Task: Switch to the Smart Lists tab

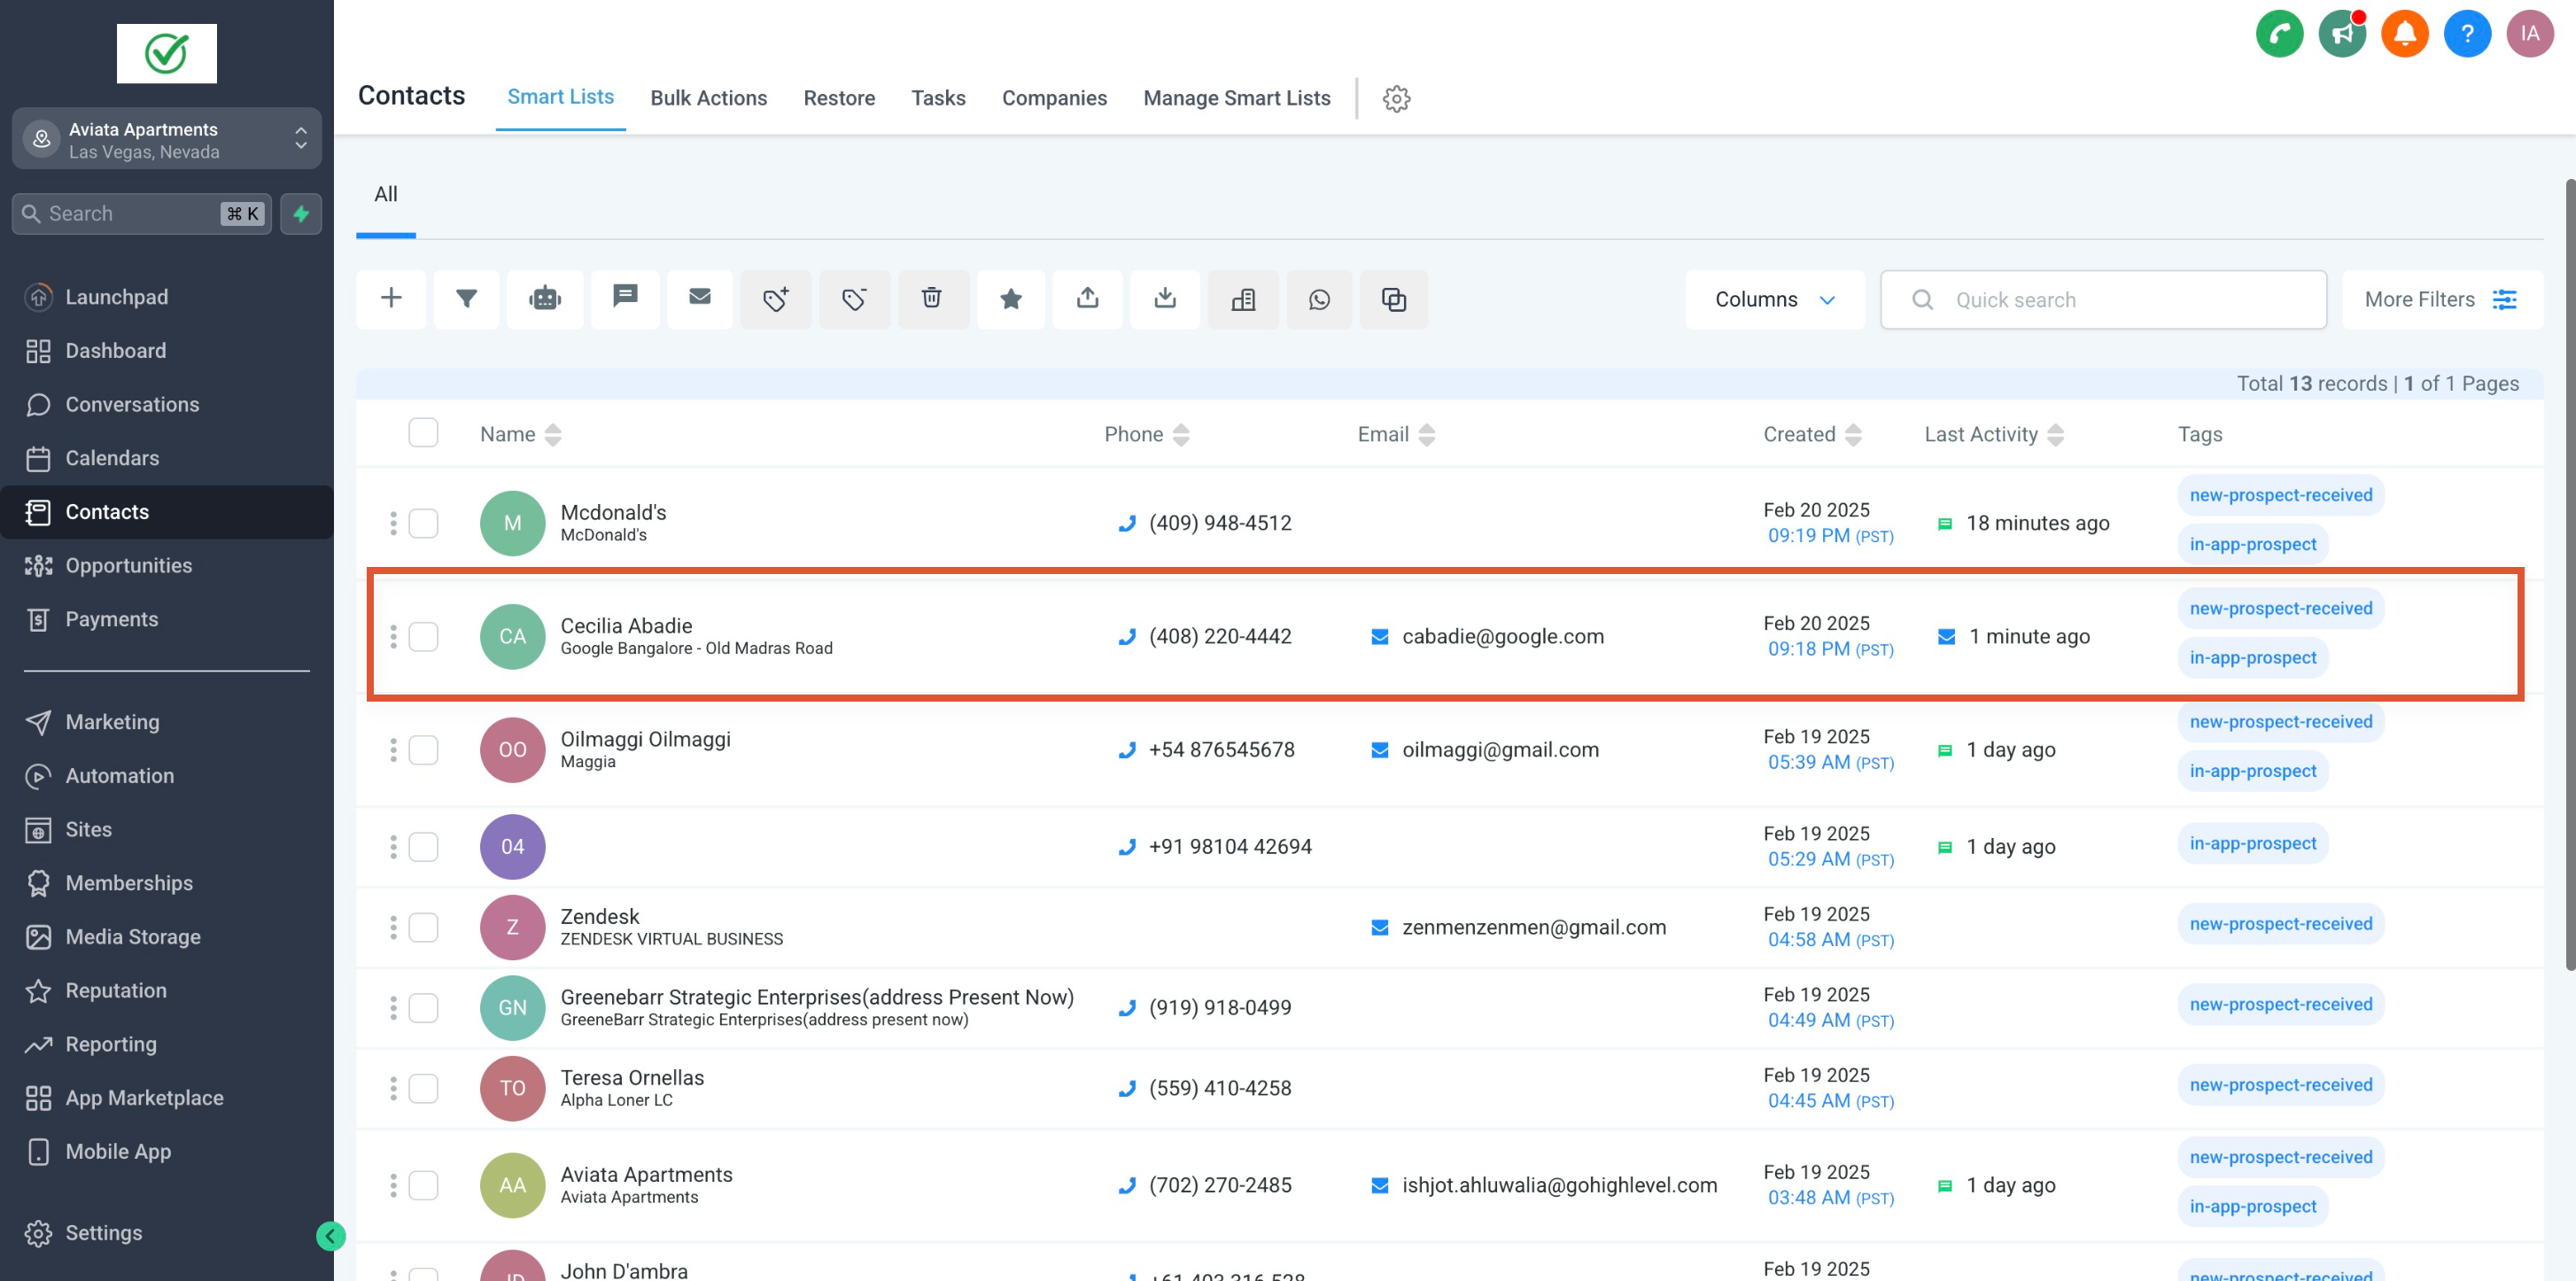Action: coord(560,97)
